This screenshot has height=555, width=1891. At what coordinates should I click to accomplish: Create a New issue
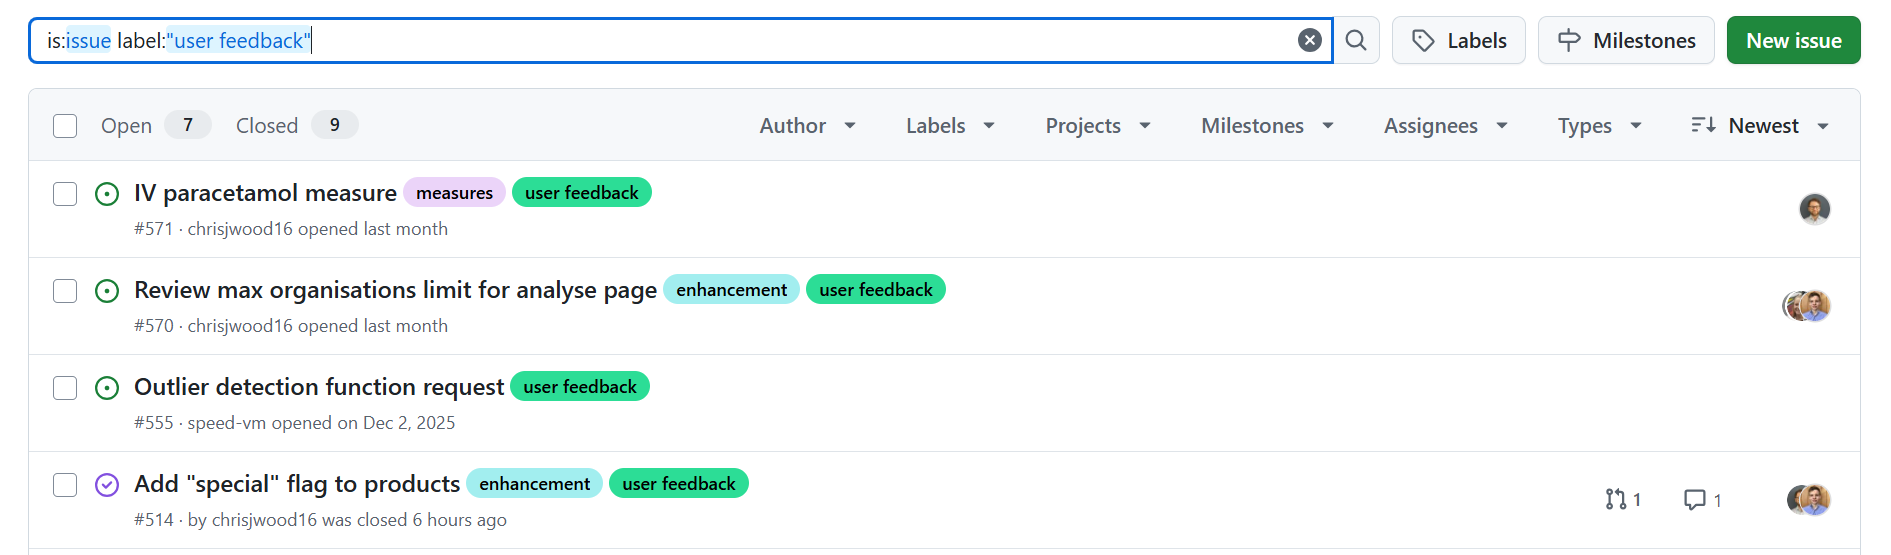pos(1793,40)
